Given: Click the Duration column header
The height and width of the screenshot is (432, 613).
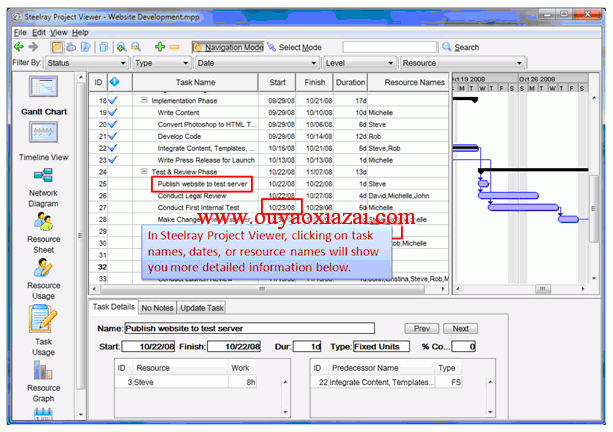Looking at the screenshot, I should 350,82.
